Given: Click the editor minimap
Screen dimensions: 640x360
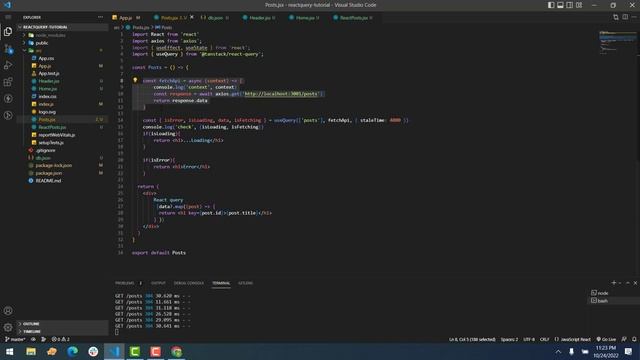Looking at the screenshot, I should tap(617, 43).
